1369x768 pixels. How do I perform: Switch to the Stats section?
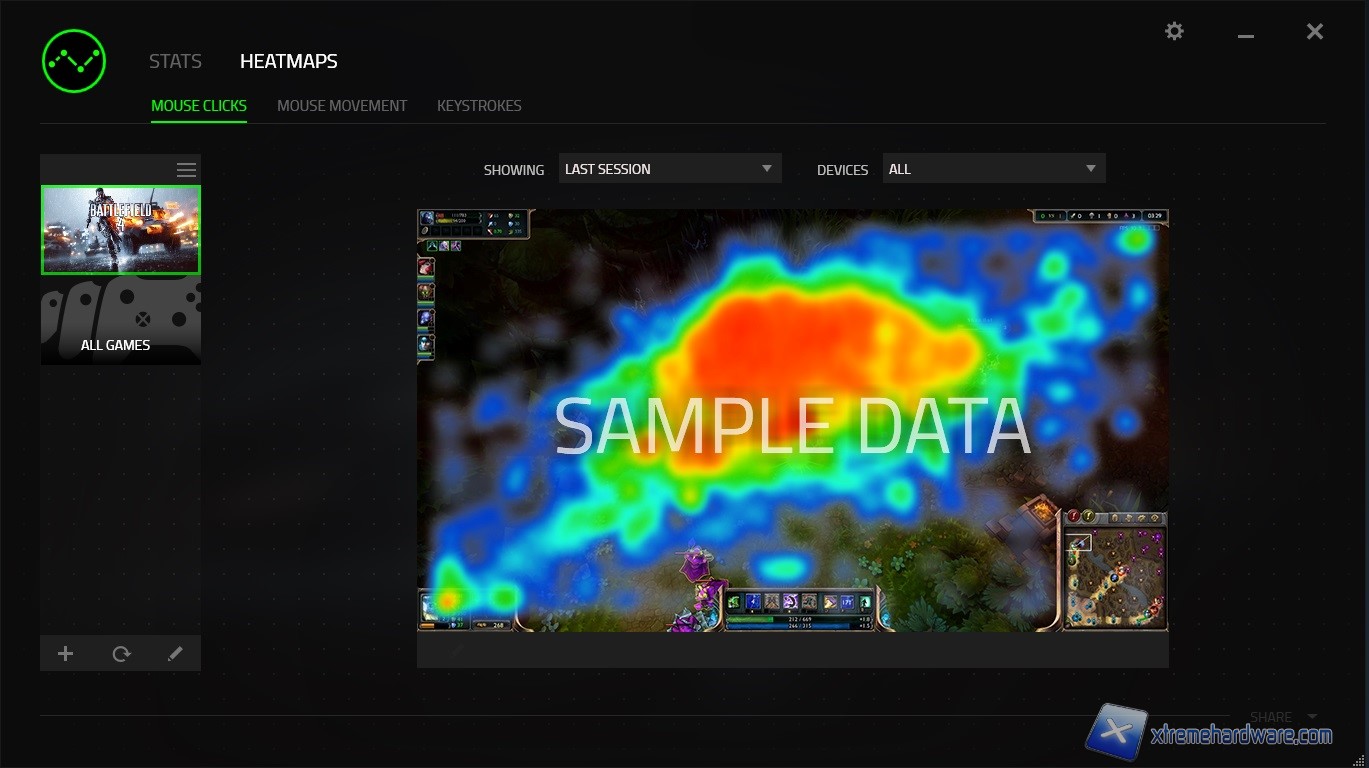175,61
